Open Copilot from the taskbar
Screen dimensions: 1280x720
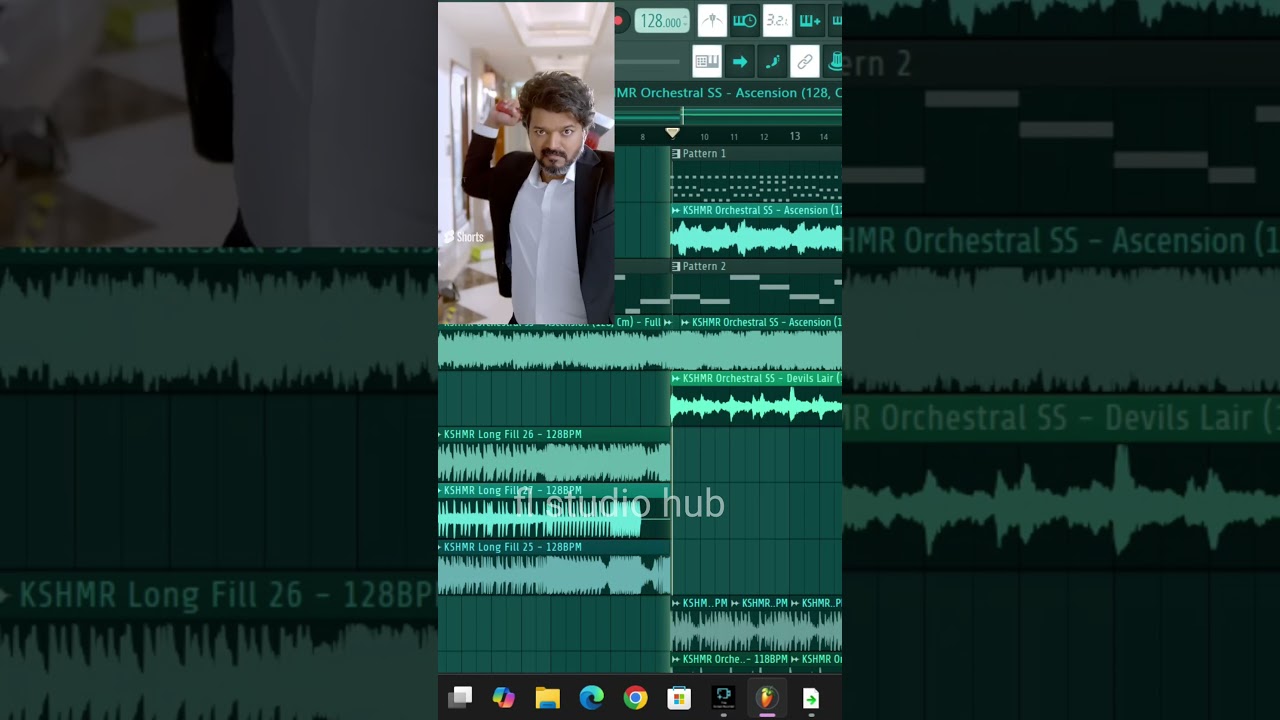[x=504, y=698]
